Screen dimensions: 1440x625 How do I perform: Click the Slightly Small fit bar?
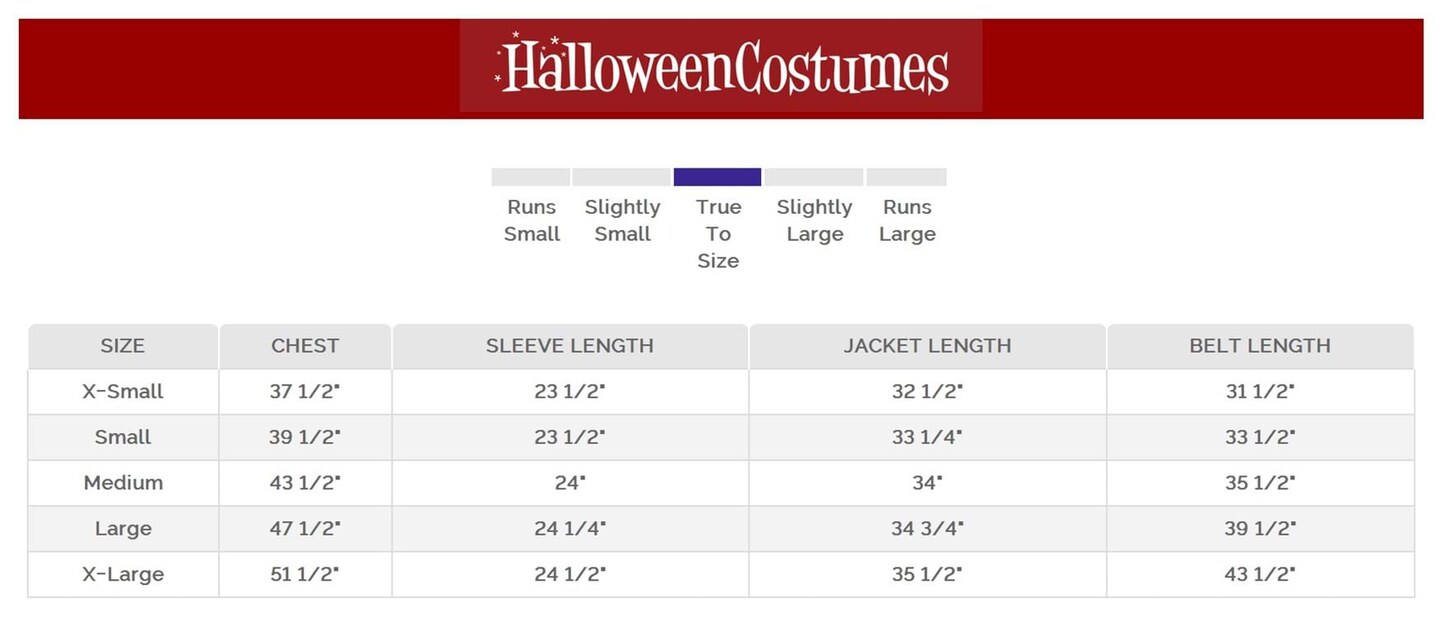tap(621, 177)
